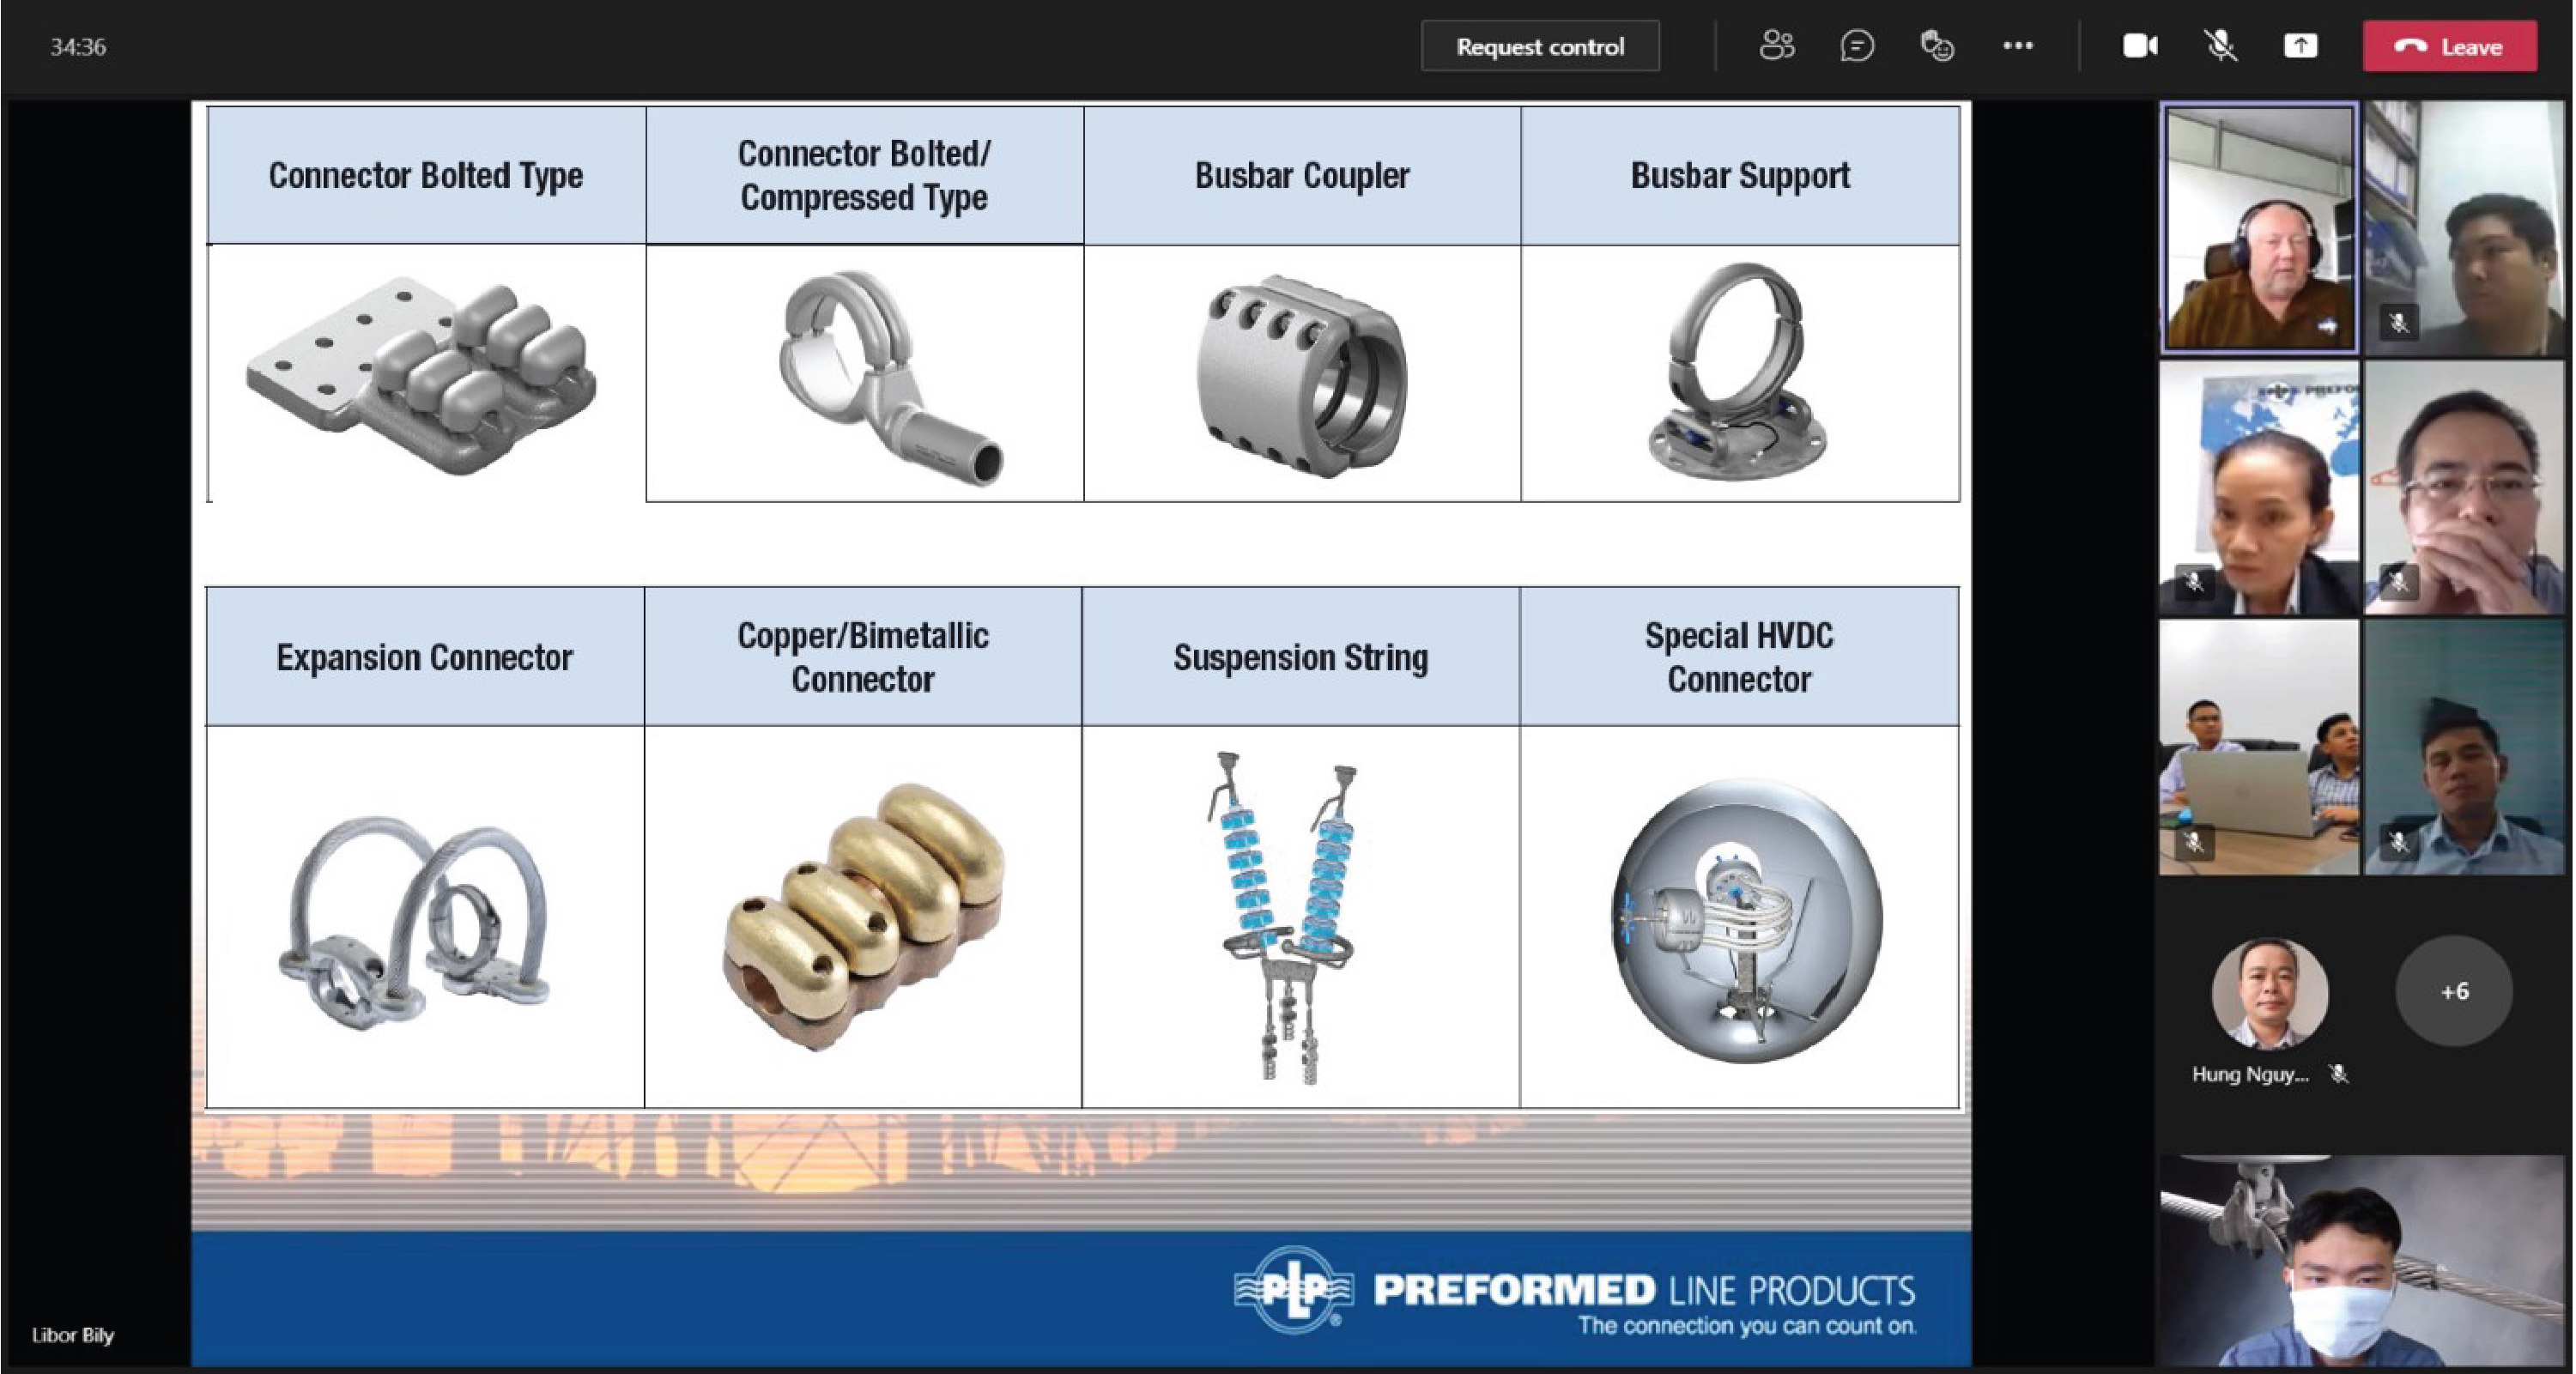Image resolution: width=2576 pixels, height=1374 pixels.
Task: Click the woman participant's video tile
Action: click(2259, 488)
